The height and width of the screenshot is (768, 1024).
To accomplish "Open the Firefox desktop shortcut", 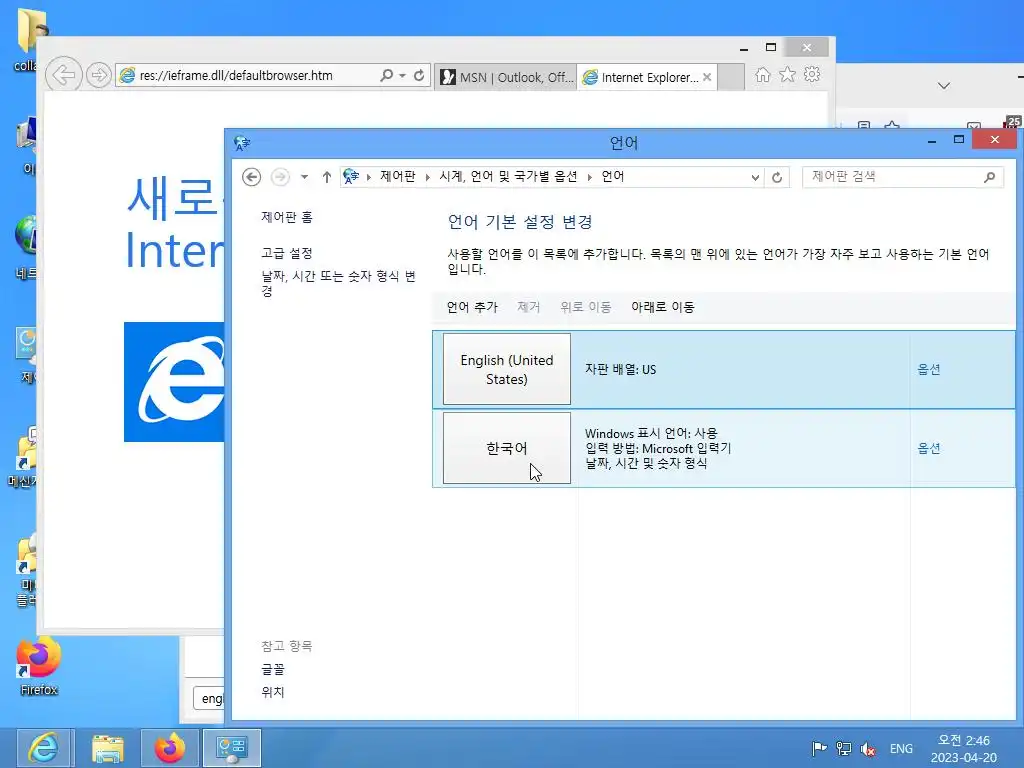I will click(39, 665).
